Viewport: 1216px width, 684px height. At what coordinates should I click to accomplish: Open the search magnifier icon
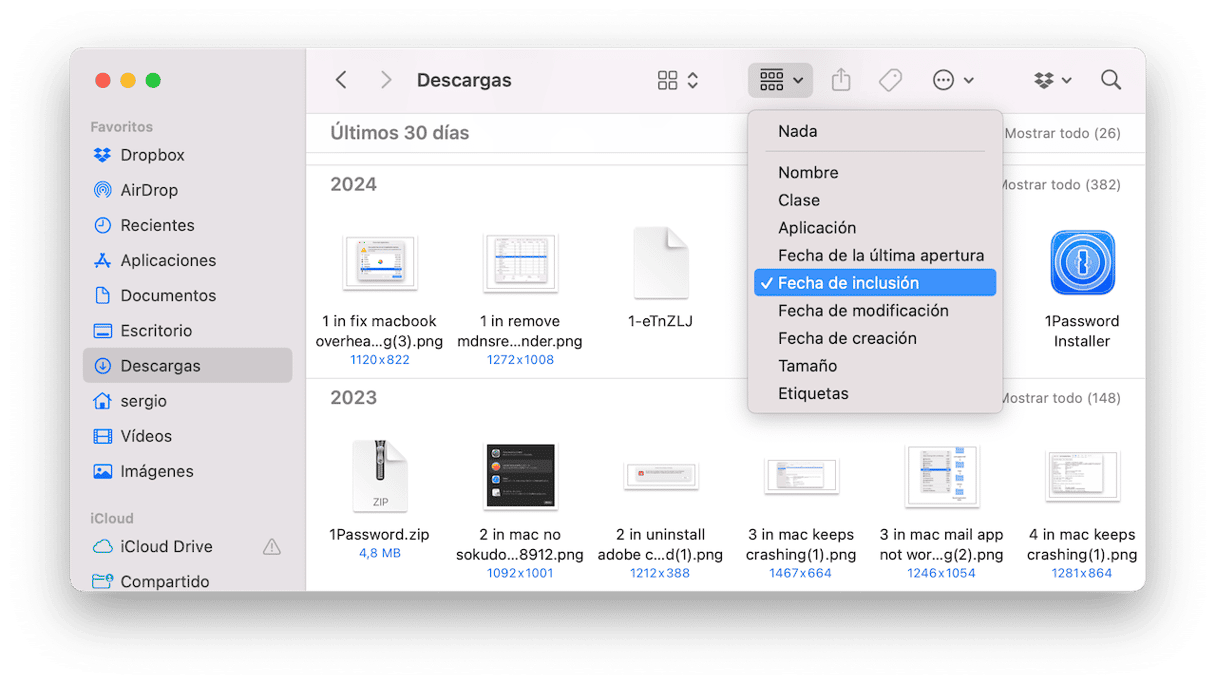pos(1110,80)
